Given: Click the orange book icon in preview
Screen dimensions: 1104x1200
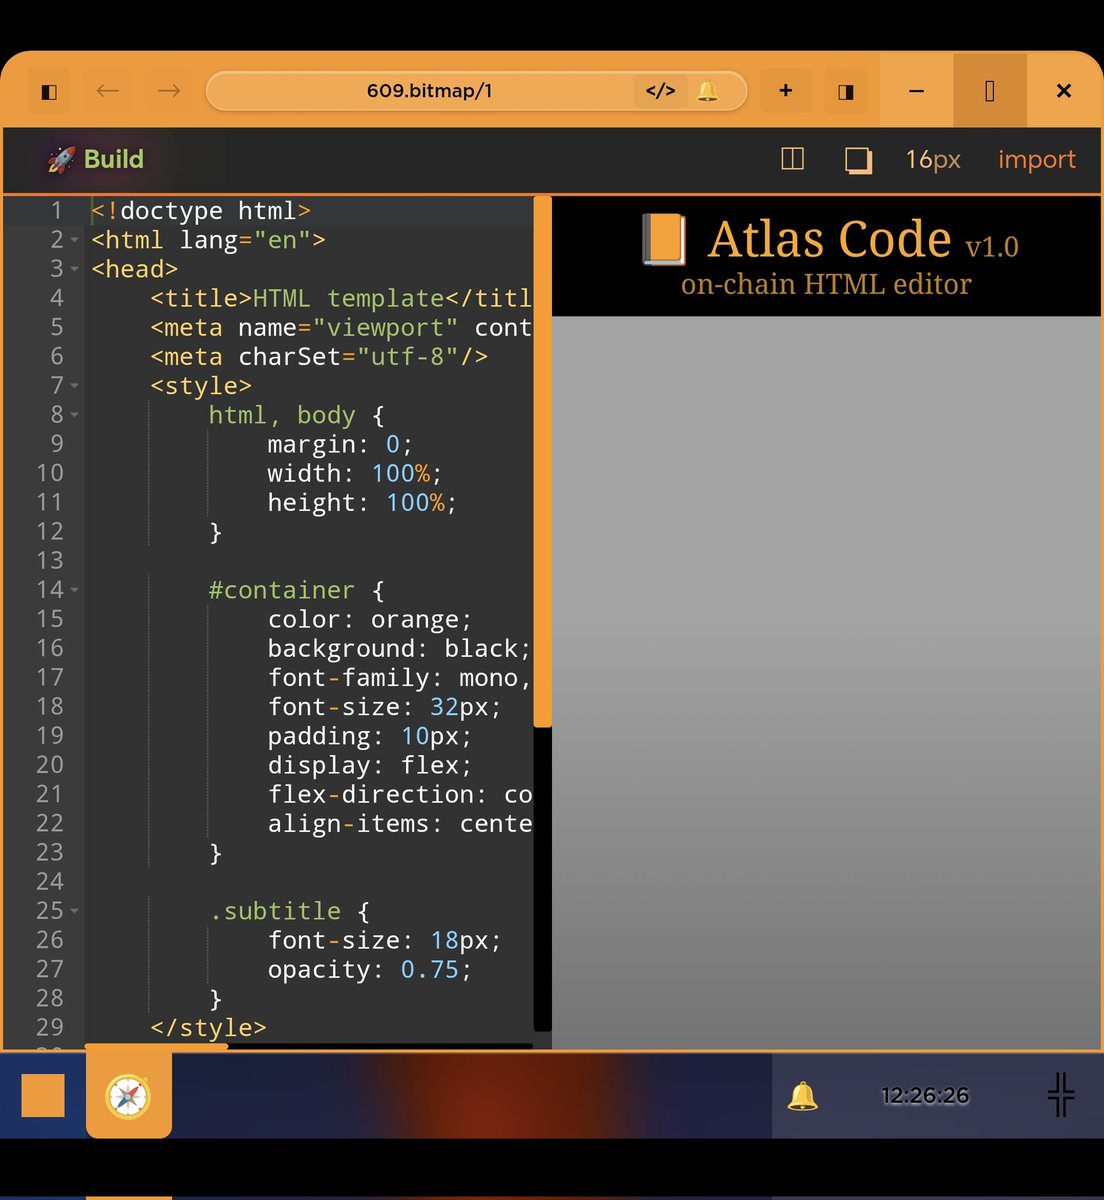Looking at the screenshot, I should 663,240.
